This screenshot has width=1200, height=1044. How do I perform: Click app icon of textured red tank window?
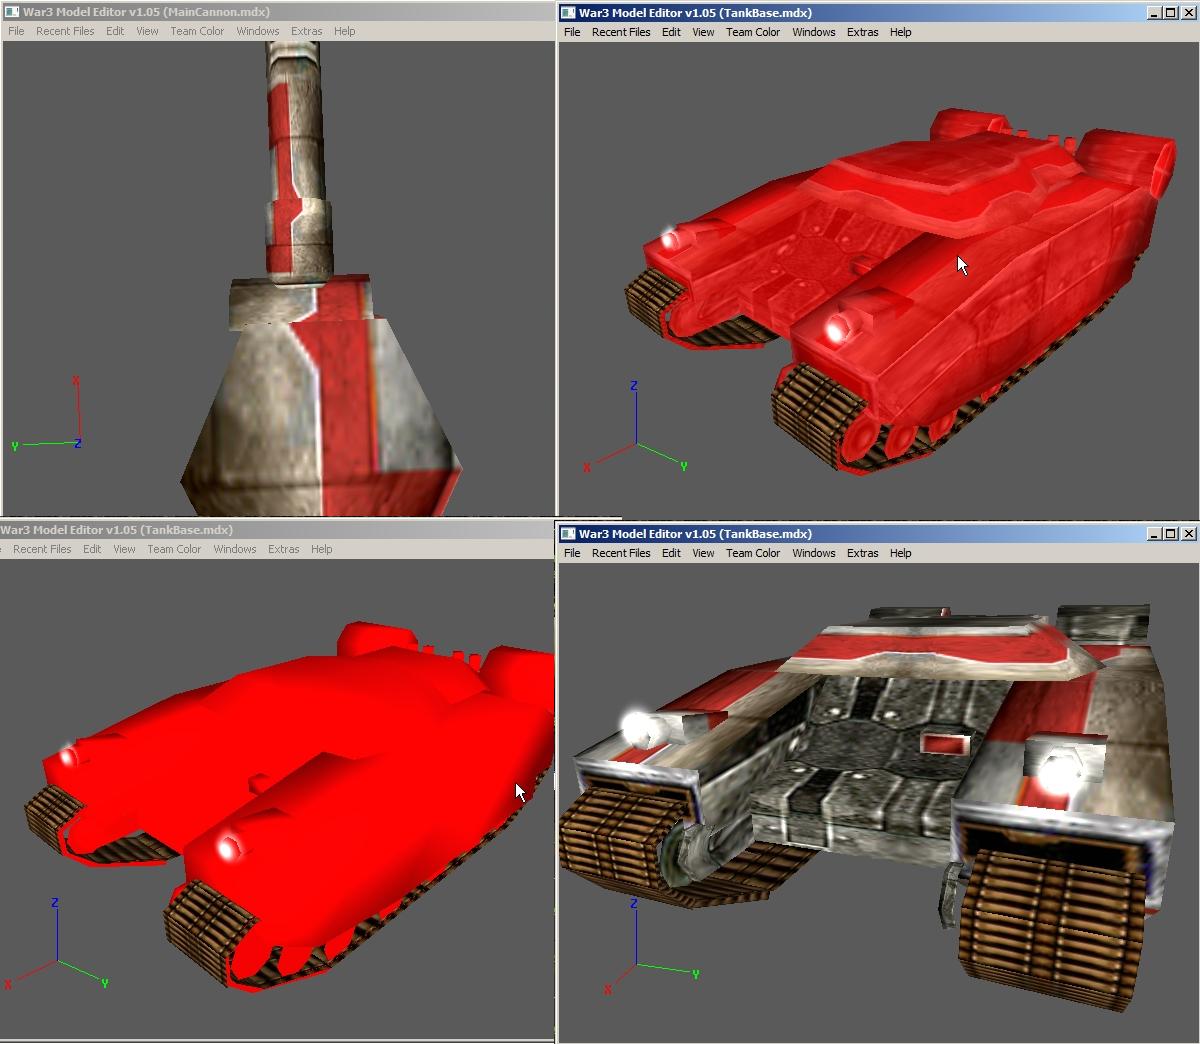568,13
